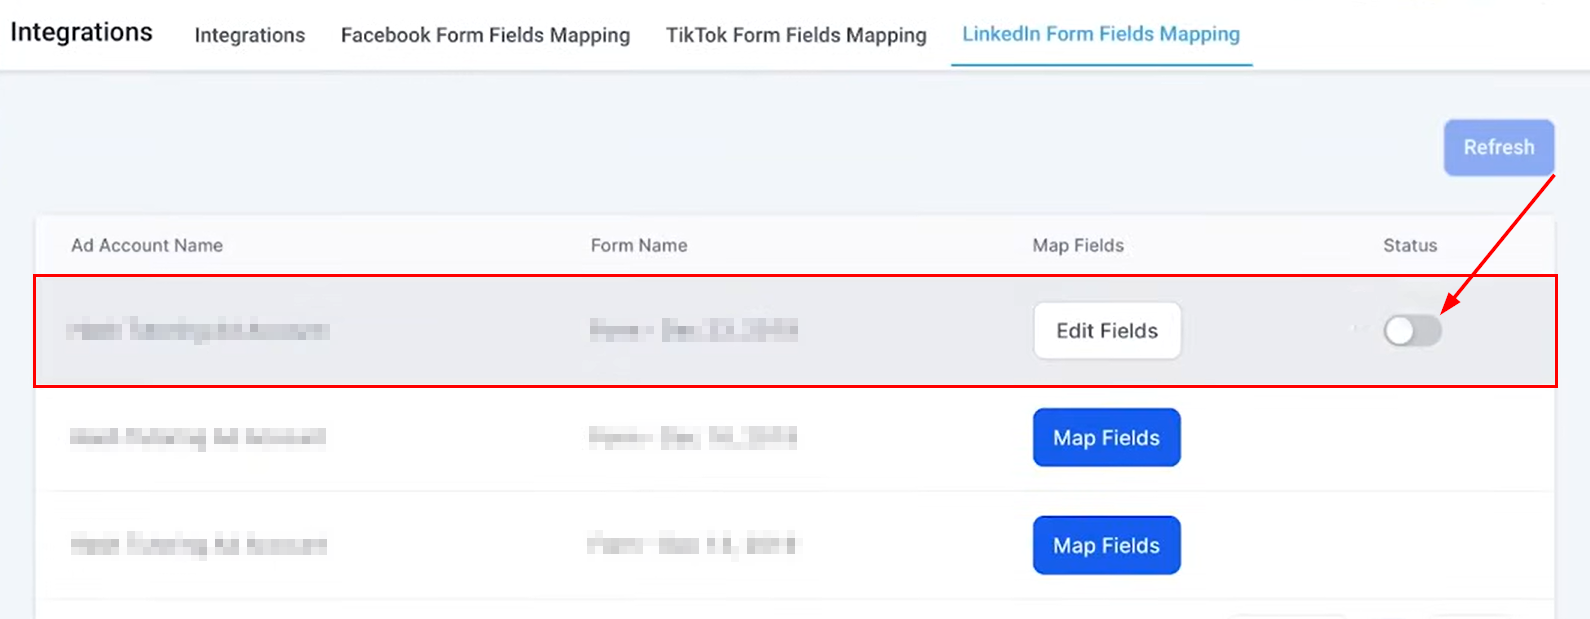1590x619 pixels.
Task: Click the Status column header
Action: 1409,246
